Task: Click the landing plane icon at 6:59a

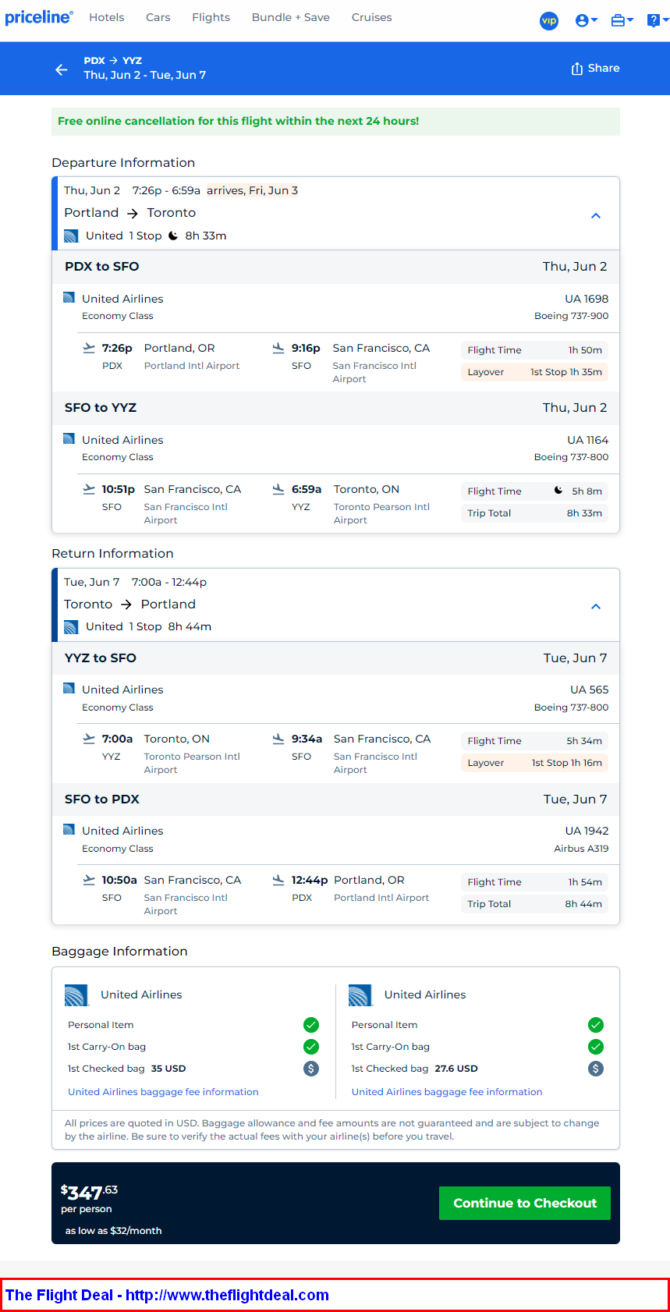Action: (x=279, y=489)
